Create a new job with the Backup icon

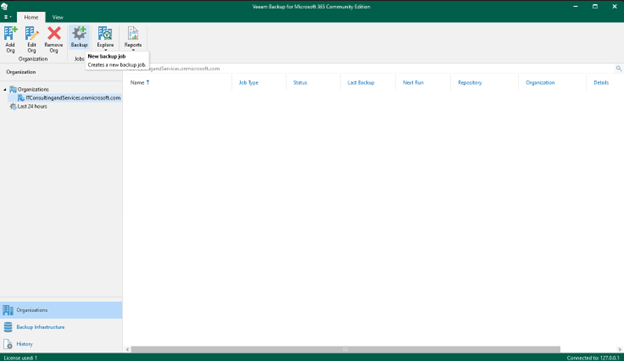79,37
